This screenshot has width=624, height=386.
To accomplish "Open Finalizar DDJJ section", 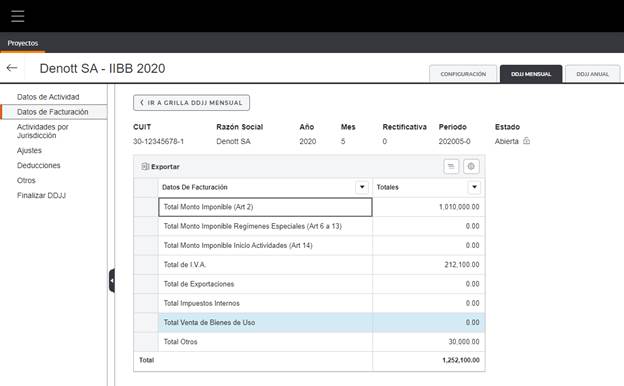I will pos(41,195).
